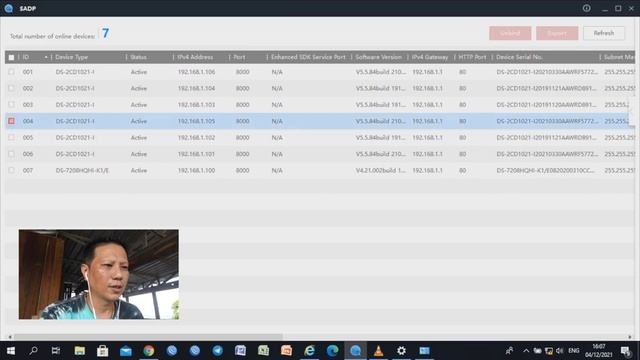Check the box for device 007
640x360 pixels.
coord(11,170)
